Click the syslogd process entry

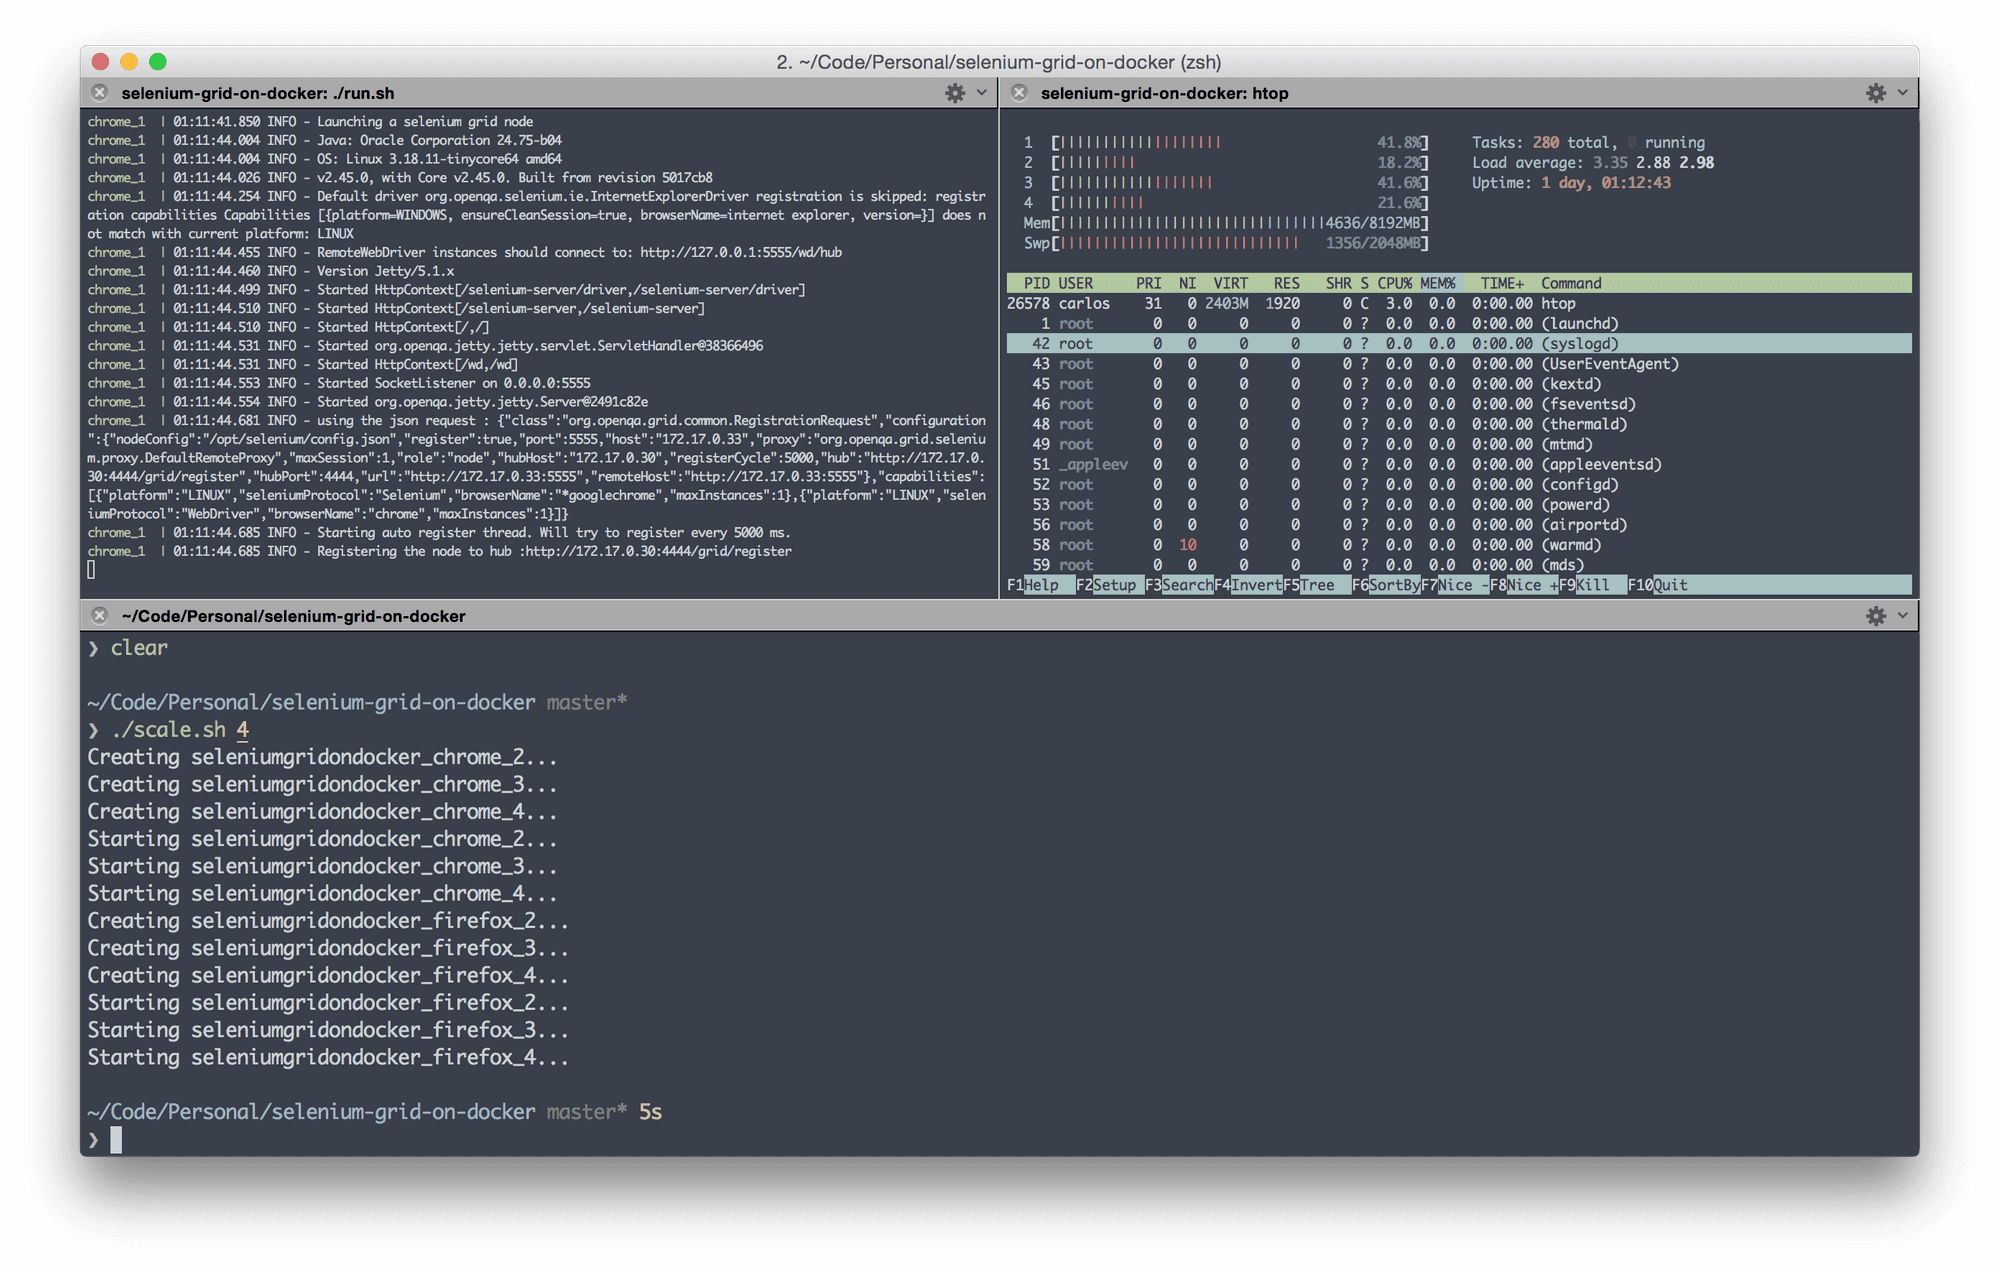click(x=1458, y=341)
